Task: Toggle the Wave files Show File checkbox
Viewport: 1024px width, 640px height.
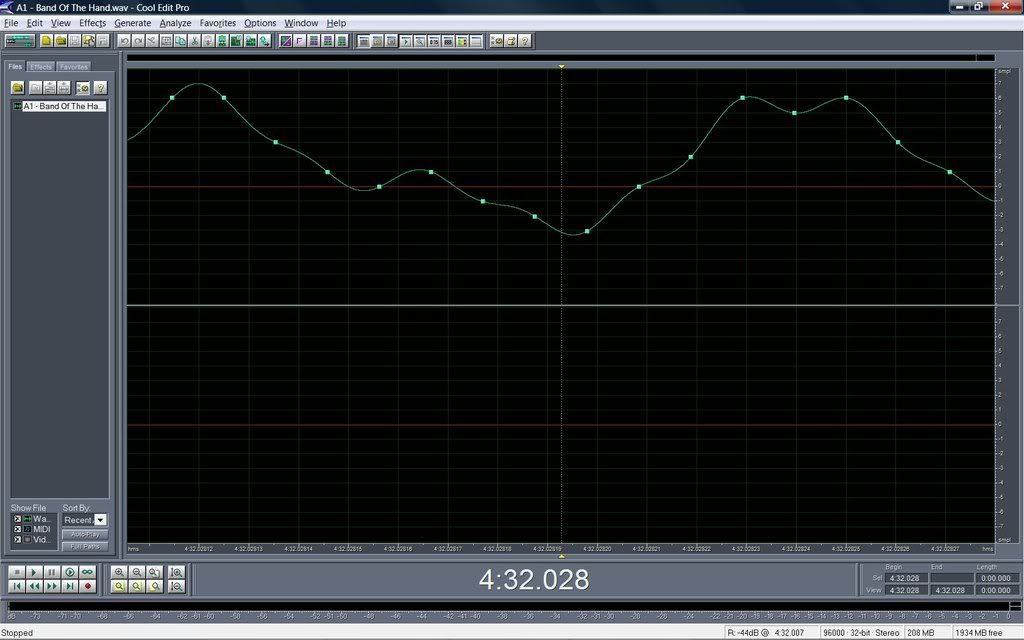Action: (x=17, y=519)
